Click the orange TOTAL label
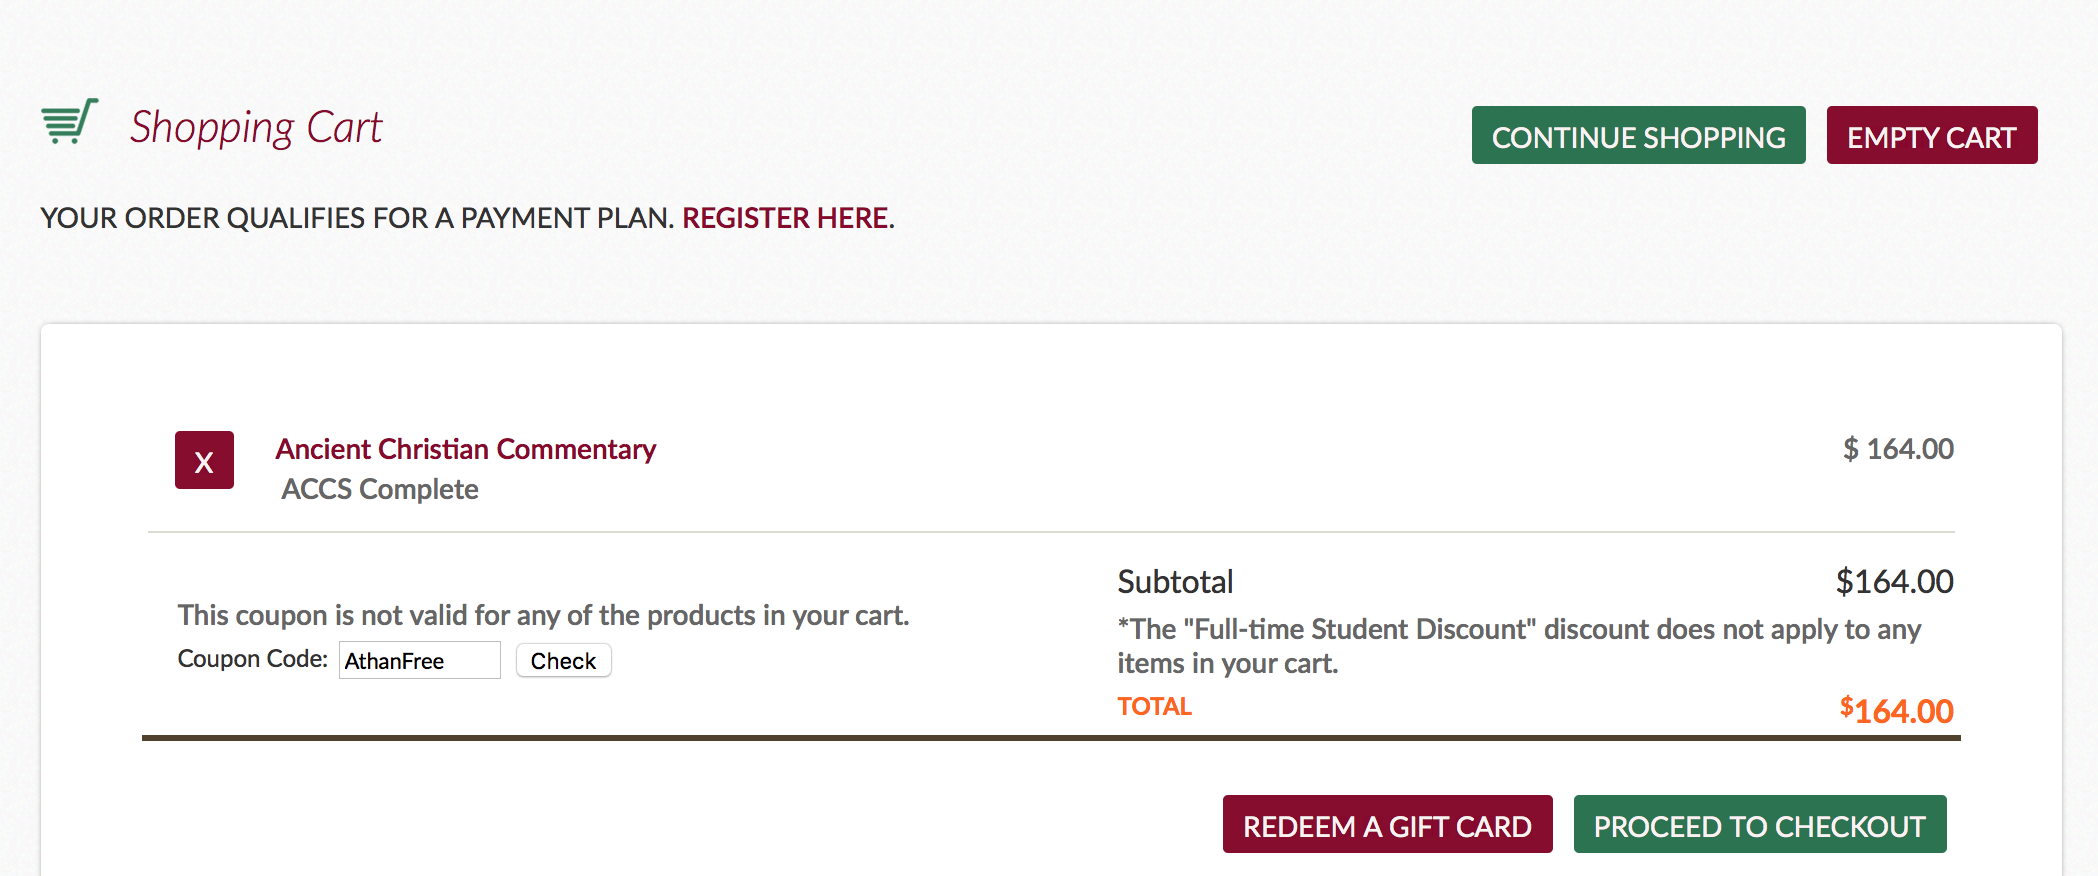Image resolution: width=2098 pixels, height=876 pixels. (x=1154, y=706)
